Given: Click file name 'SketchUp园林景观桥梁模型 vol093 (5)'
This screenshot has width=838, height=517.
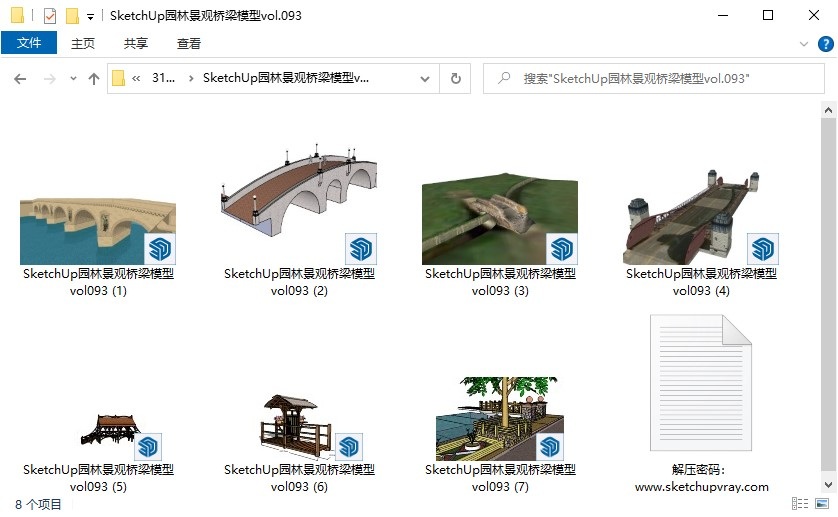Looking at the screenshot, I should coord(98,478).
